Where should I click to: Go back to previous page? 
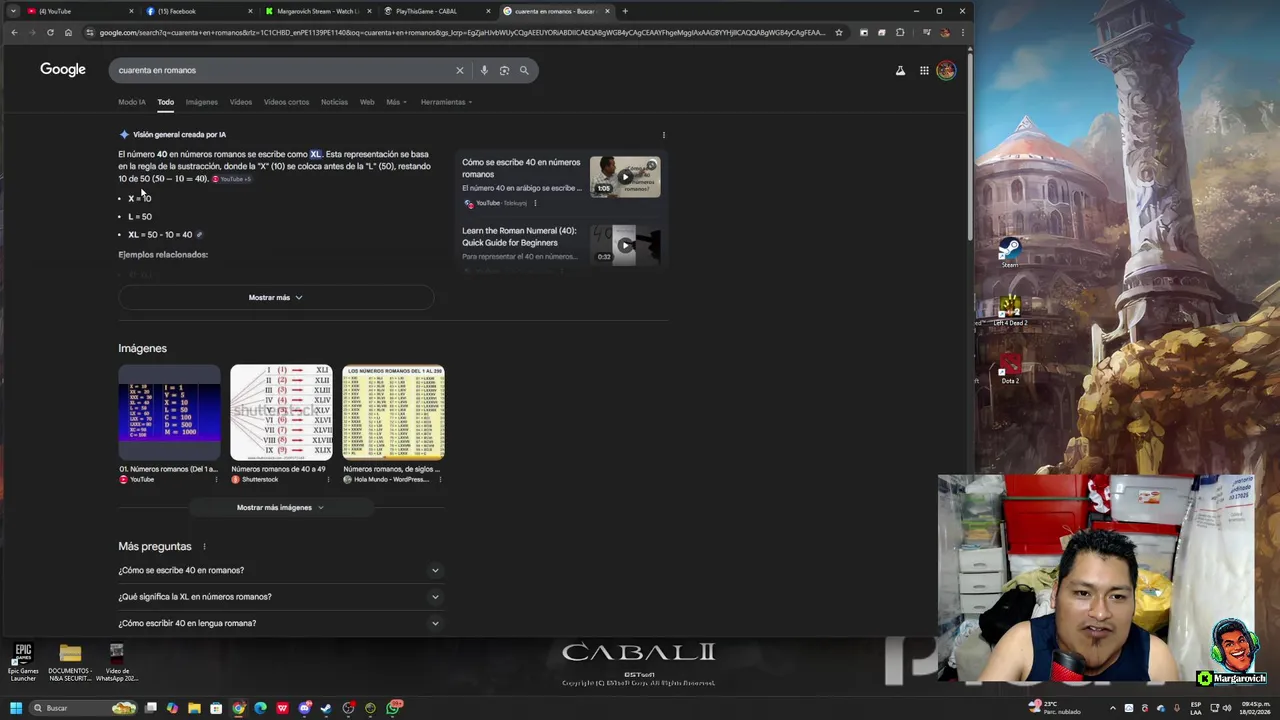coord(14,32)
